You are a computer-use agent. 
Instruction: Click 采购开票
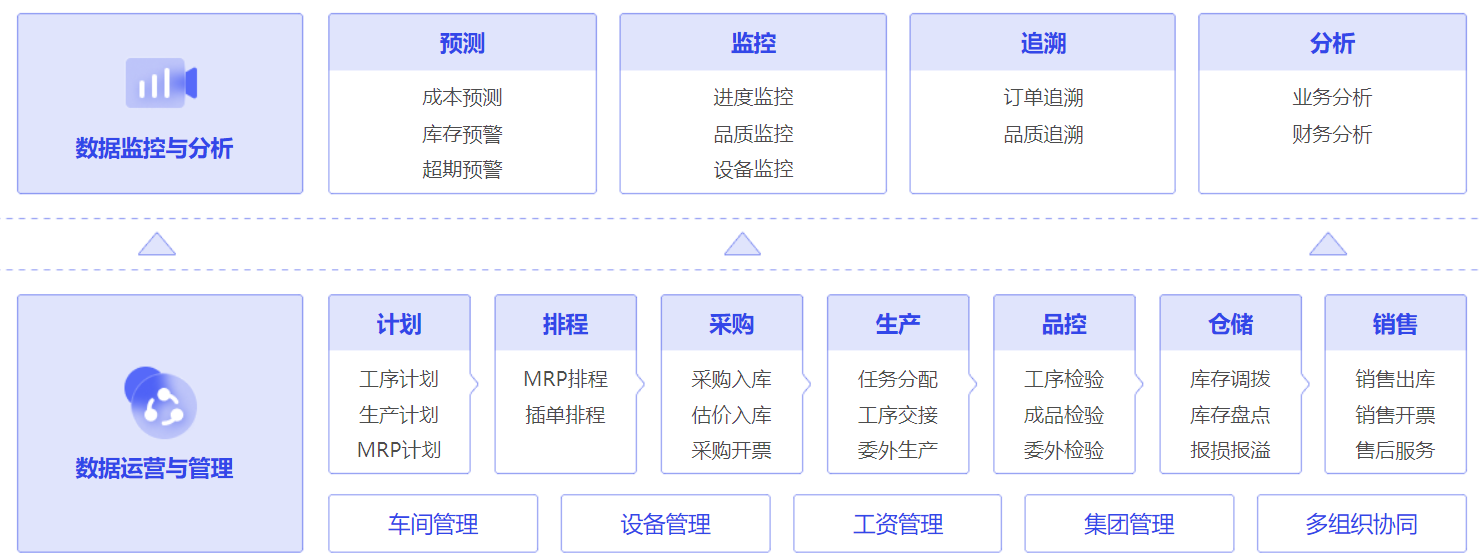(x=731, y=450)
